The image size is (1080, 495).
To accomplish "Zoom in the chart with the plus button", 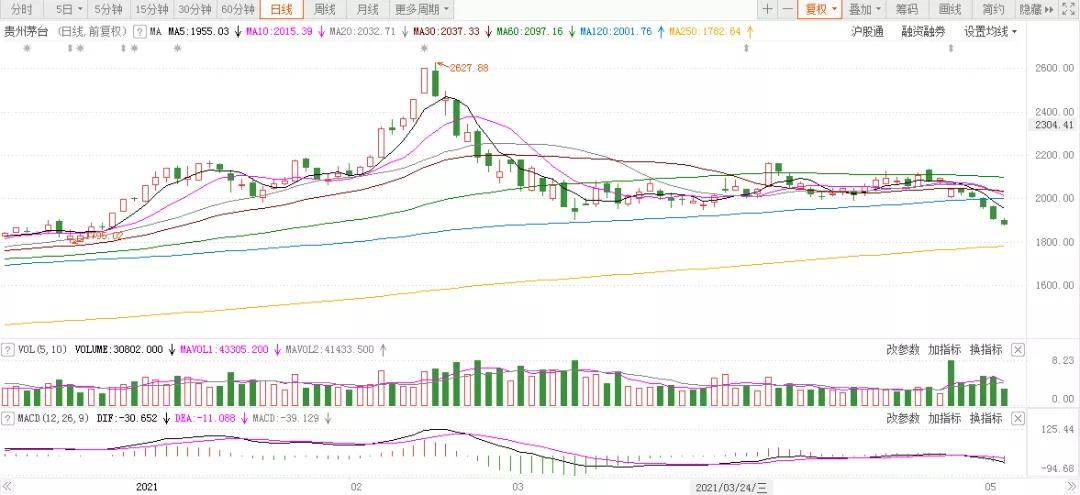I will pyautogui.click(x=767, y=10).
